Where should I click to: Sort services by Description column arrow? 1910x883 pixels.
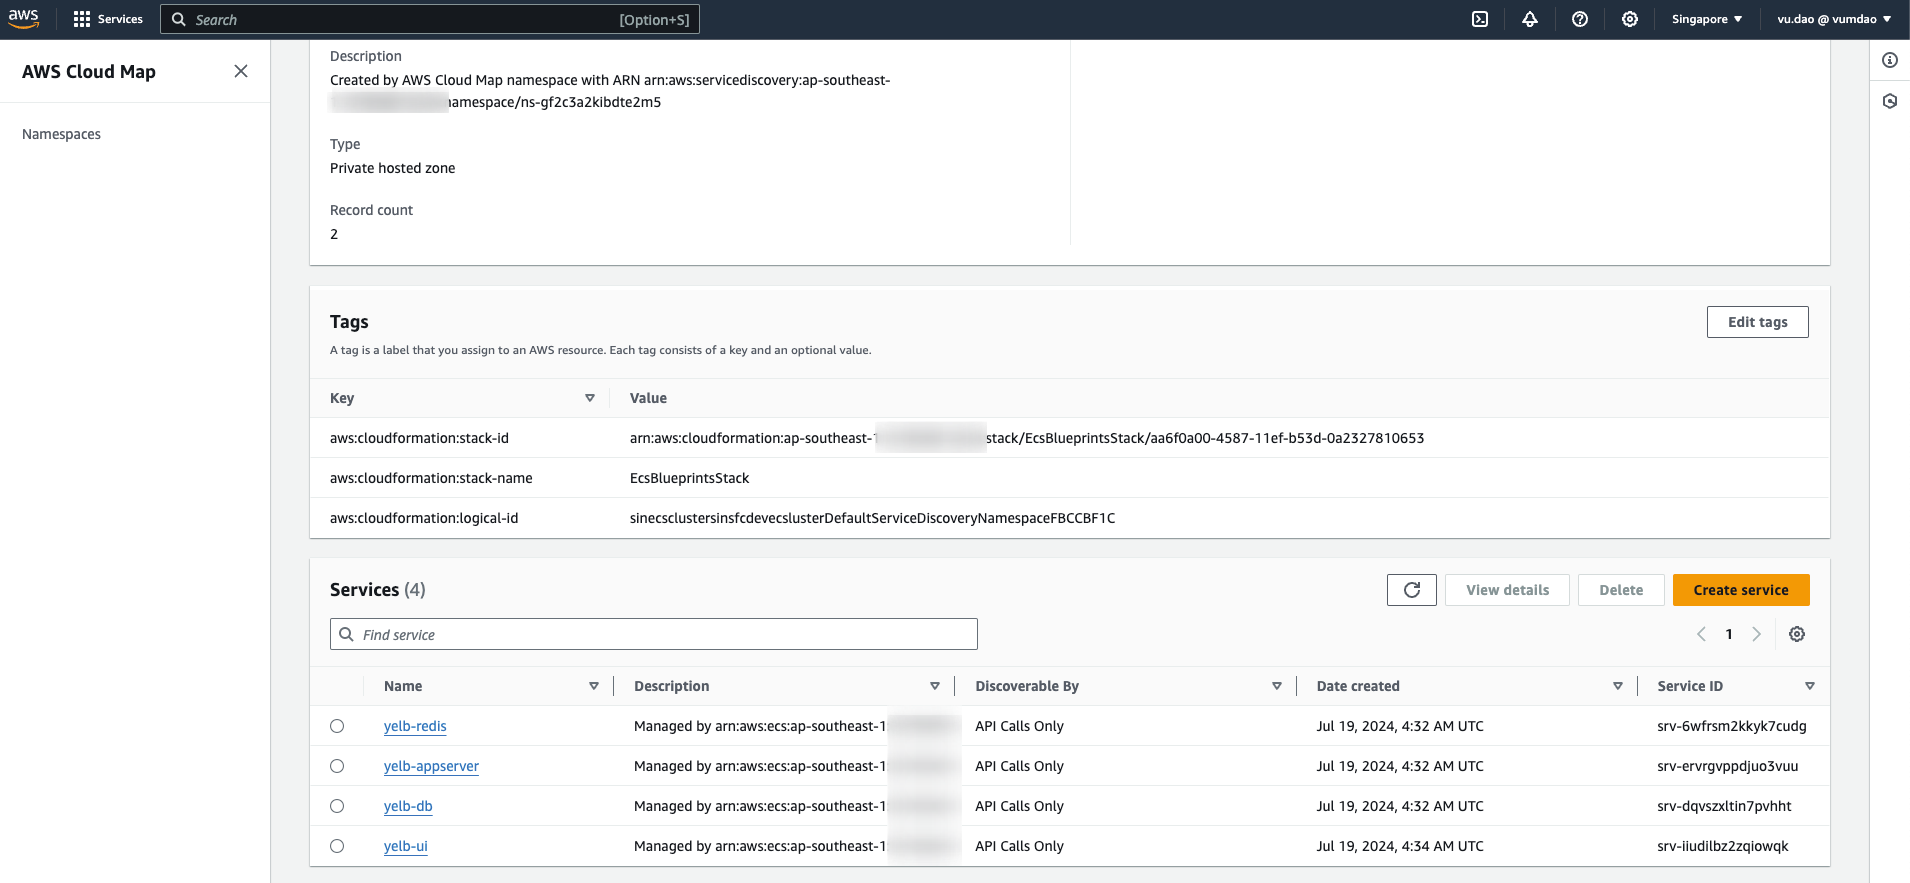935,686
